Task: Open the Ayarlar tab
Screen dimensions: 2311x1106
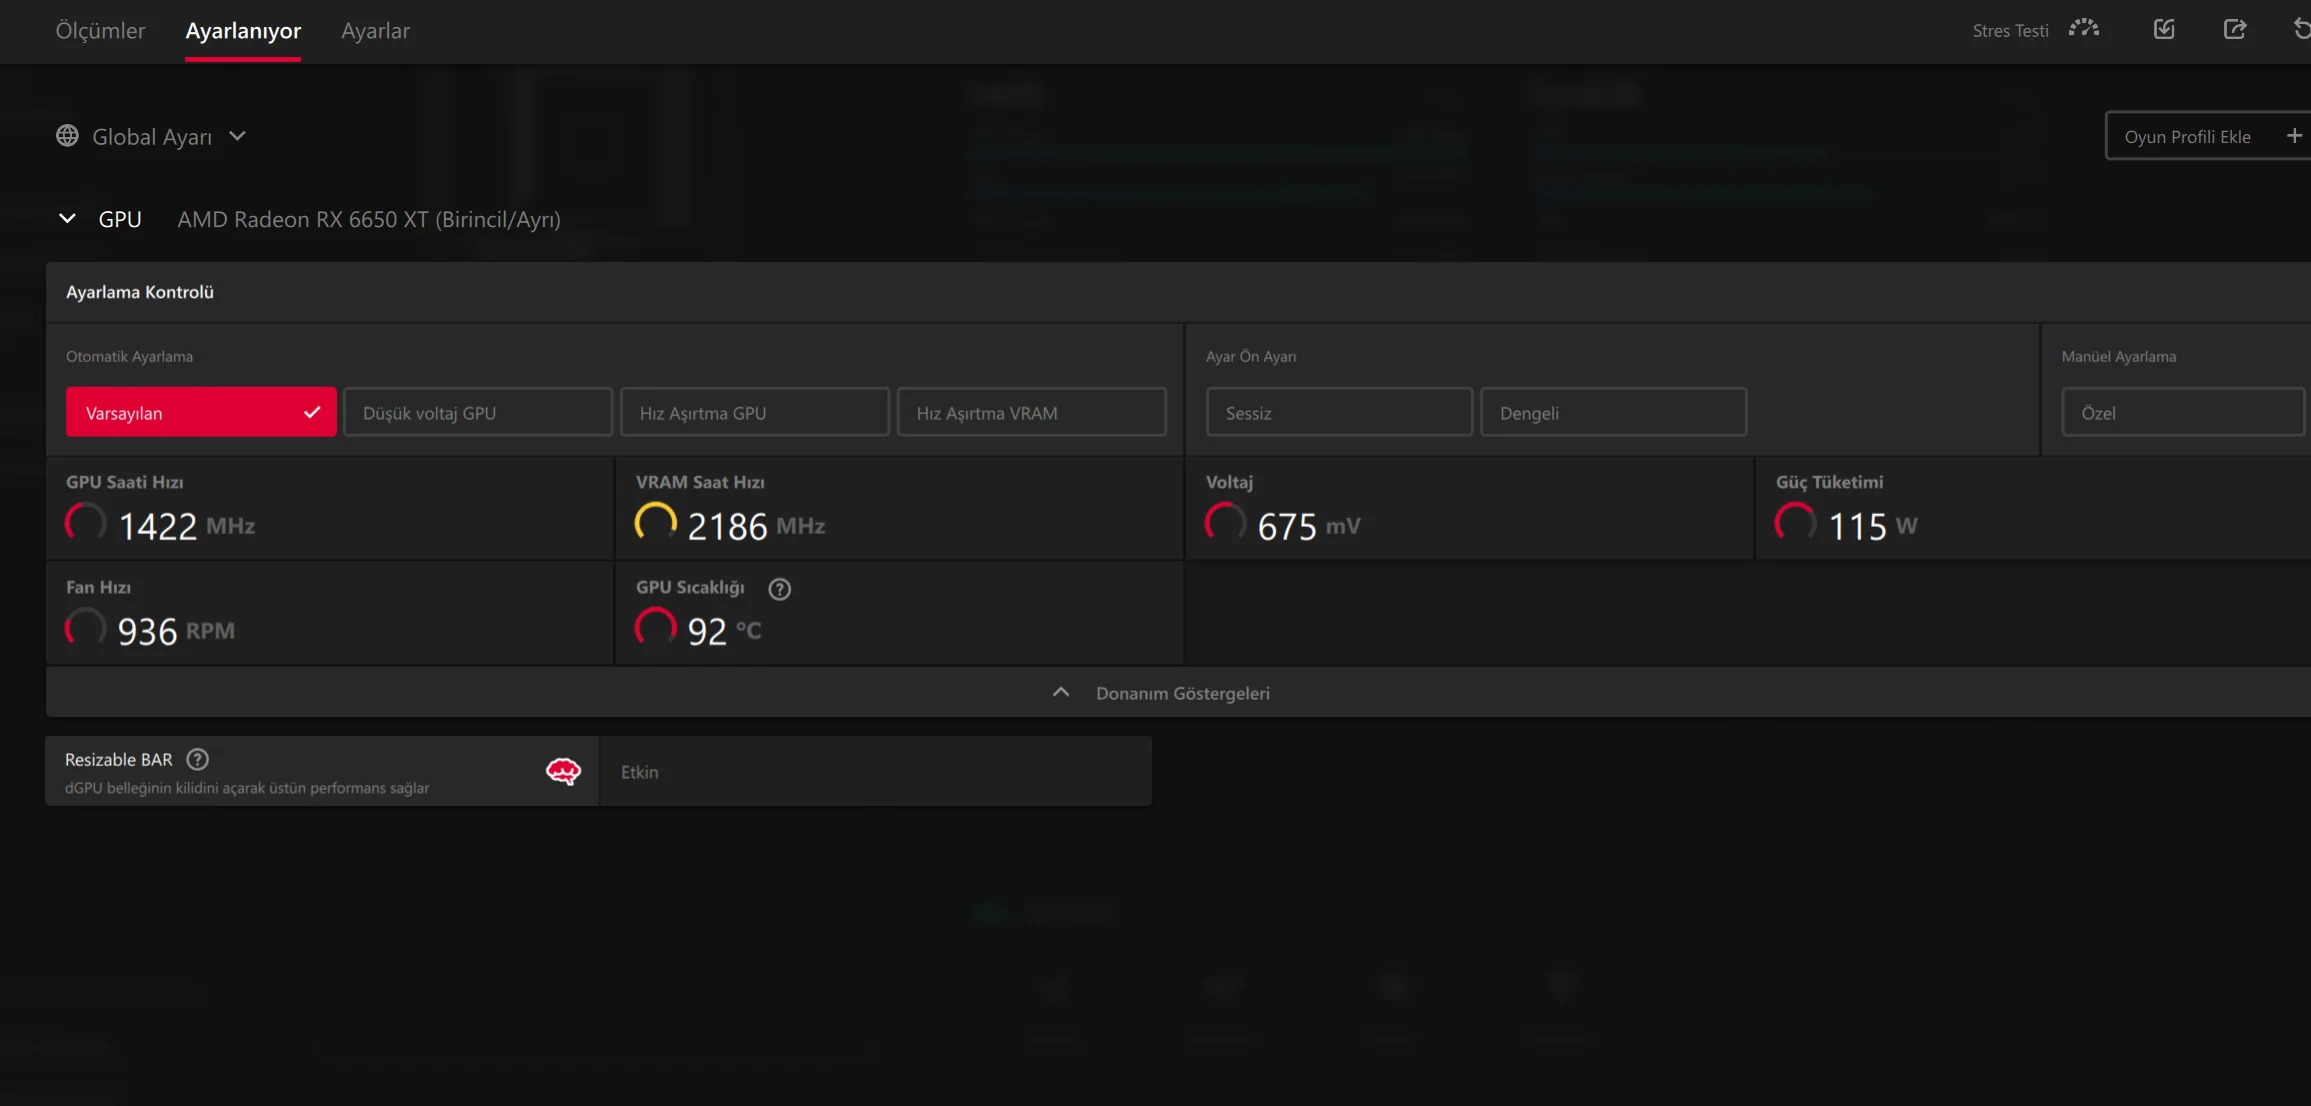Action: pos(375,31)
